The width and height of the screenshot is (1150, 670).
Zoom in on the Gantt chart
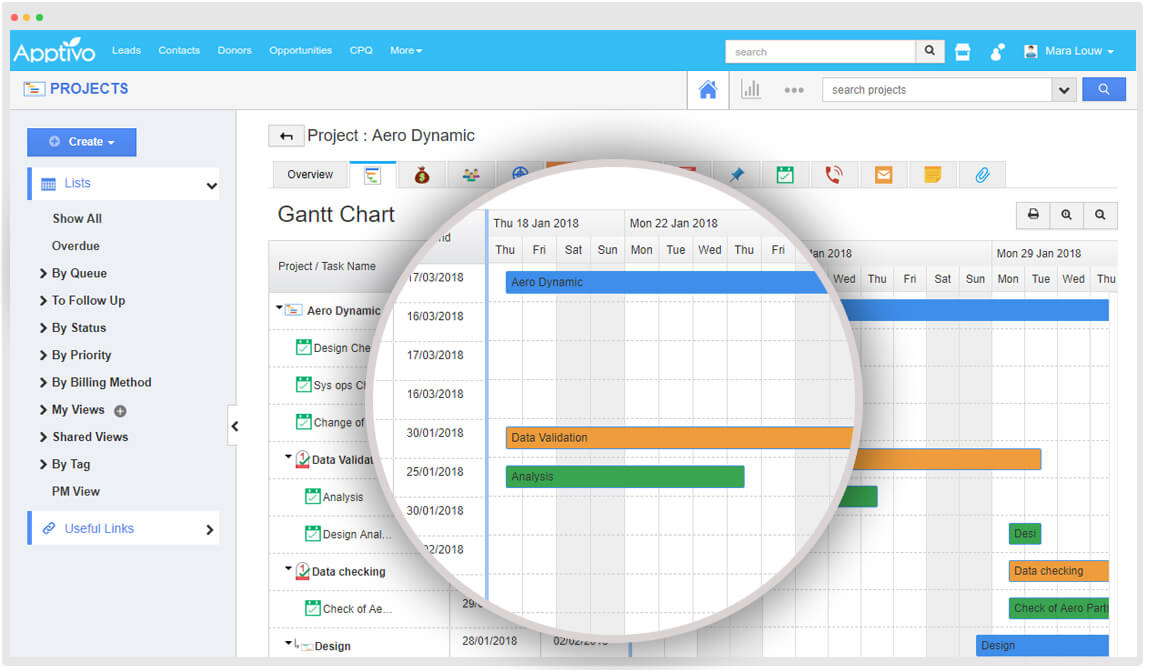coord(1067,215)
